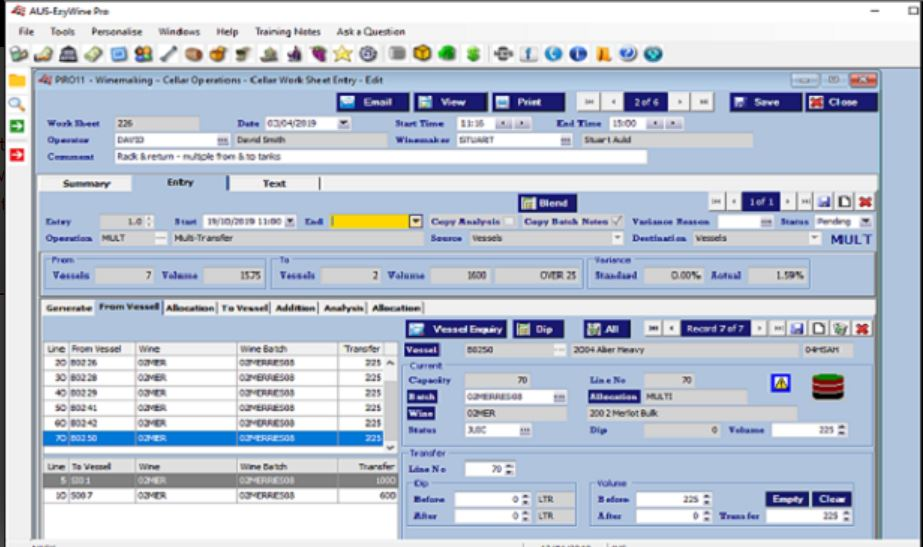The height and width of the screenshot is (547, 923).
Task: Open the Operator lookup button
Action: (222, 140)
